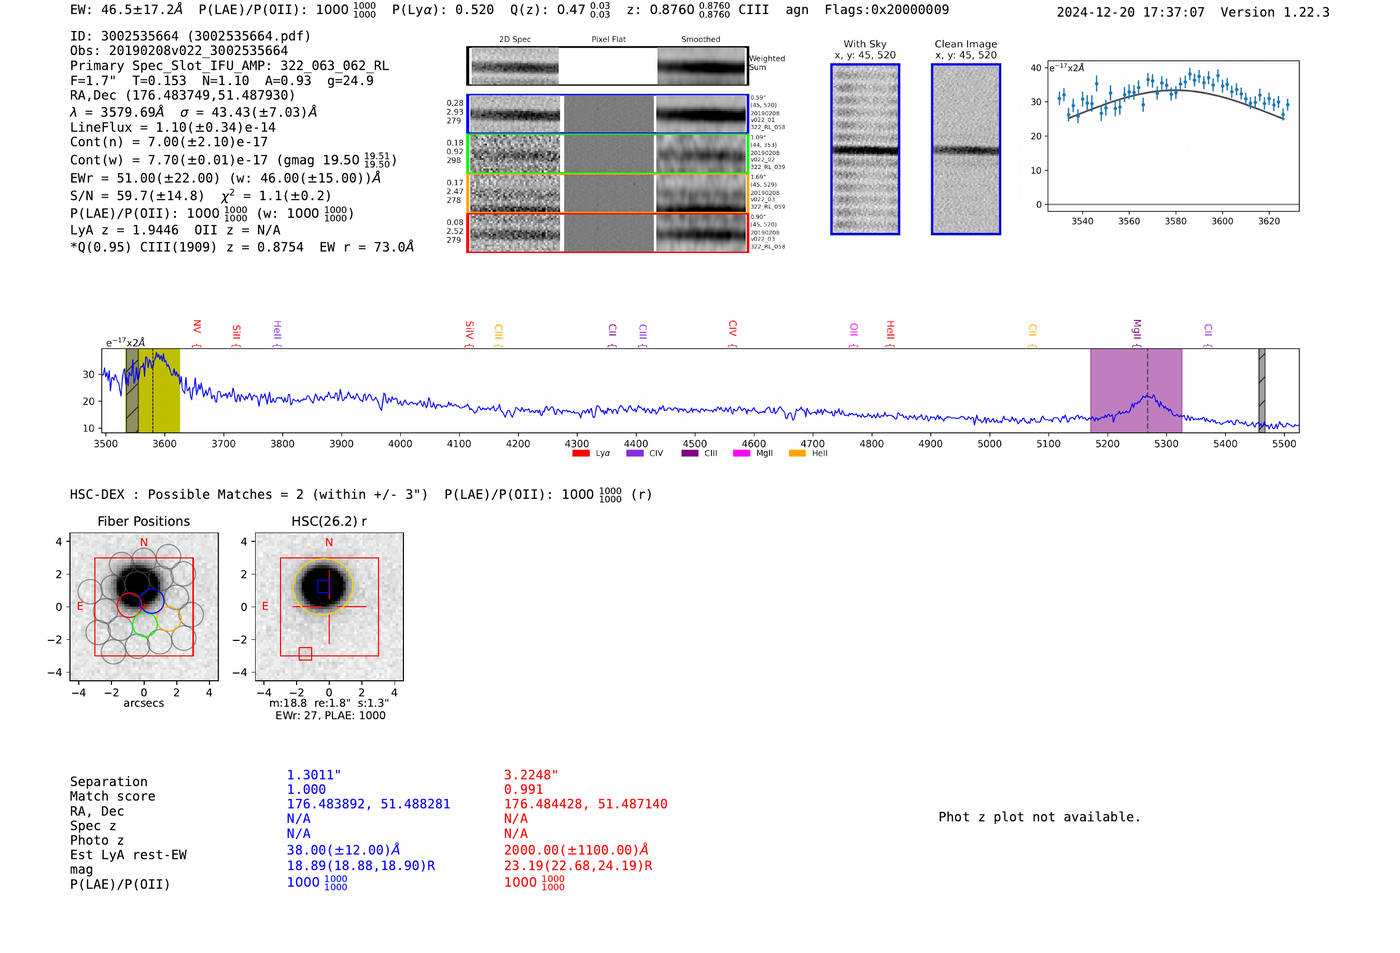Click the red coordinates '176.484428, 51.487140'
This screenshot has width=1400, height=953.
pos(586,804)
